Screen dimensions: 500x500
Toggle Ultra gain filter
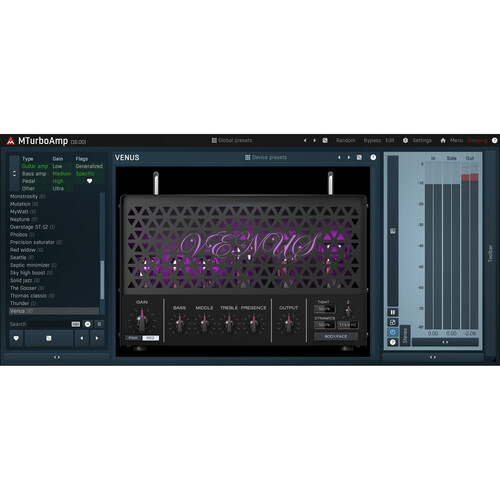coord(58,188)
